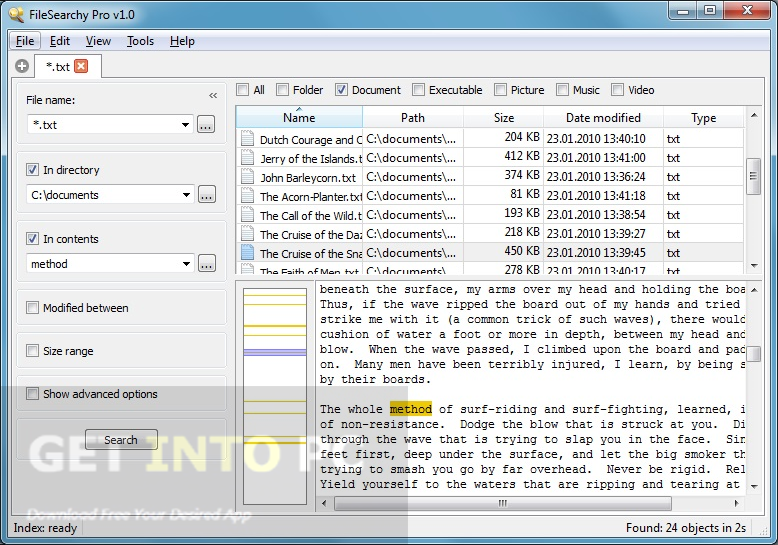The height and width of the screenshot is (545, 778).
Task: Click file icon for Jerry of the Islands
Action: [x=247, y=157]
